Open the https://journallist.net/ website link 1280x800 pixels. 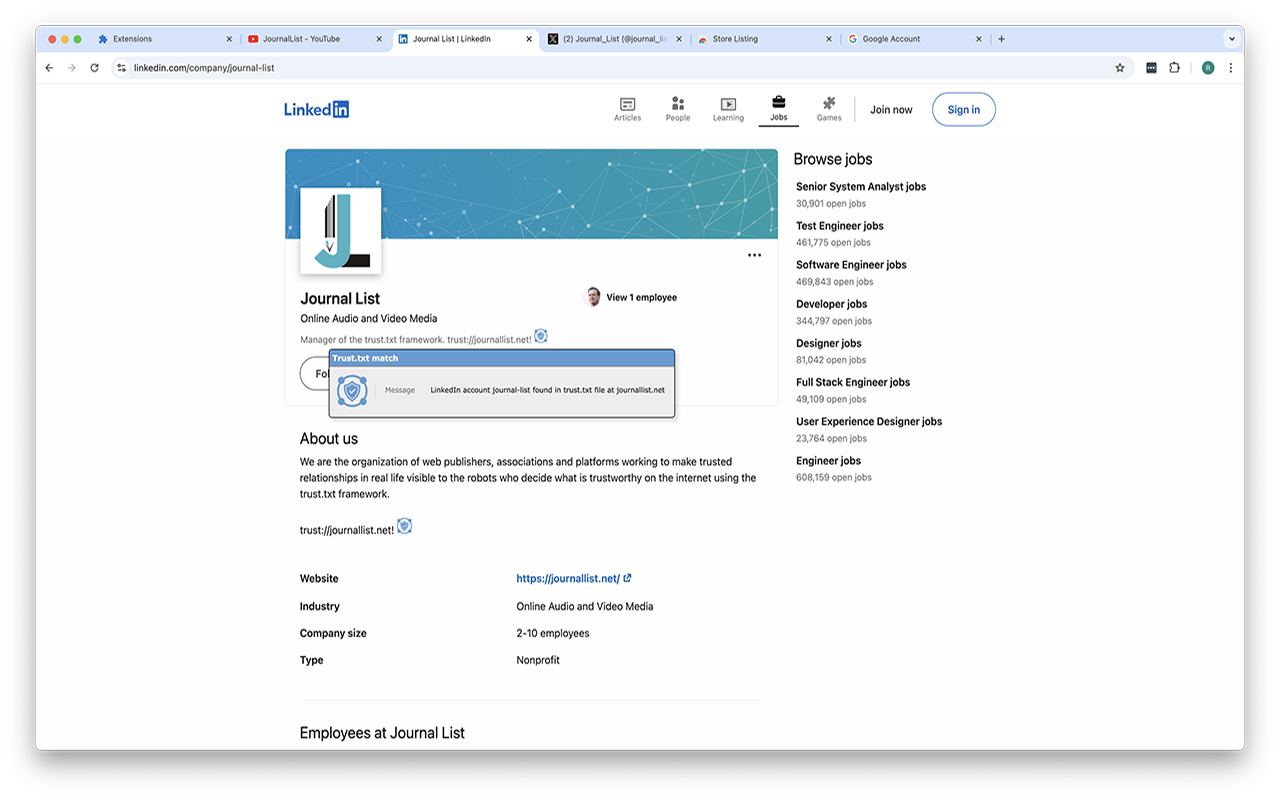[x=574, y=578]
